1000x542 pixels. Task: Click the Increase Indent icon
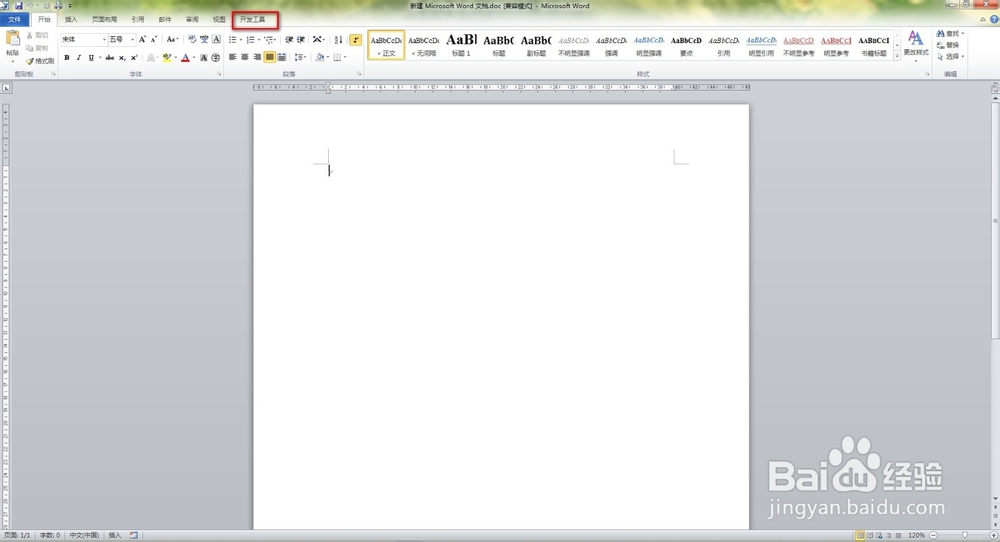point(301,40)
